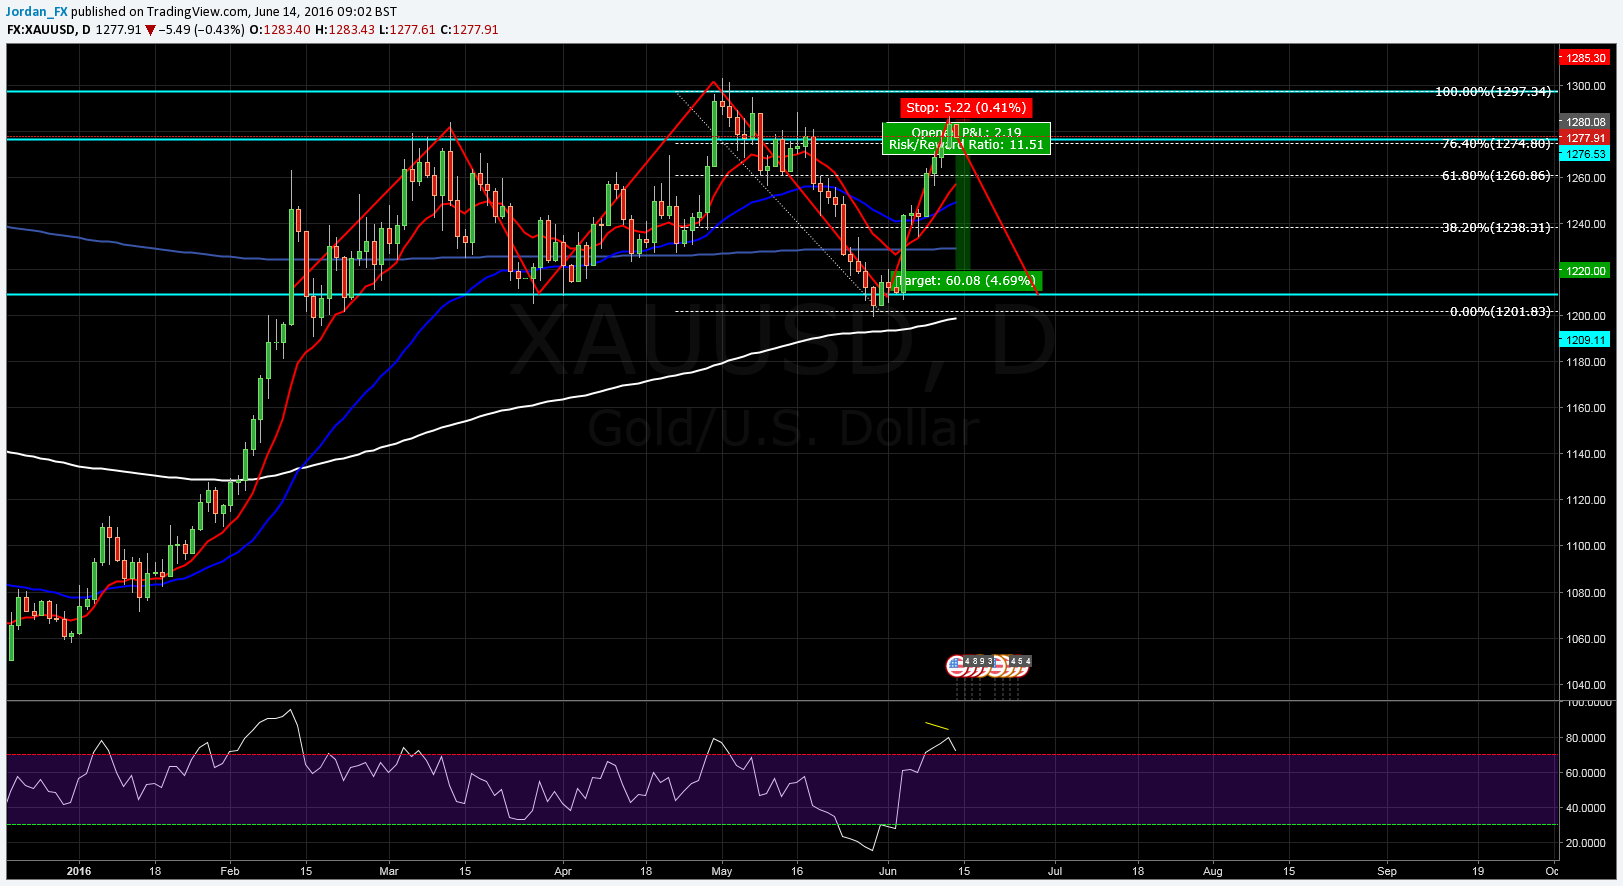Image resolution: width=1623 pixels, height=886 pixels.
Task: Click the 1180.00 price axis tick
Action: 1586,362
